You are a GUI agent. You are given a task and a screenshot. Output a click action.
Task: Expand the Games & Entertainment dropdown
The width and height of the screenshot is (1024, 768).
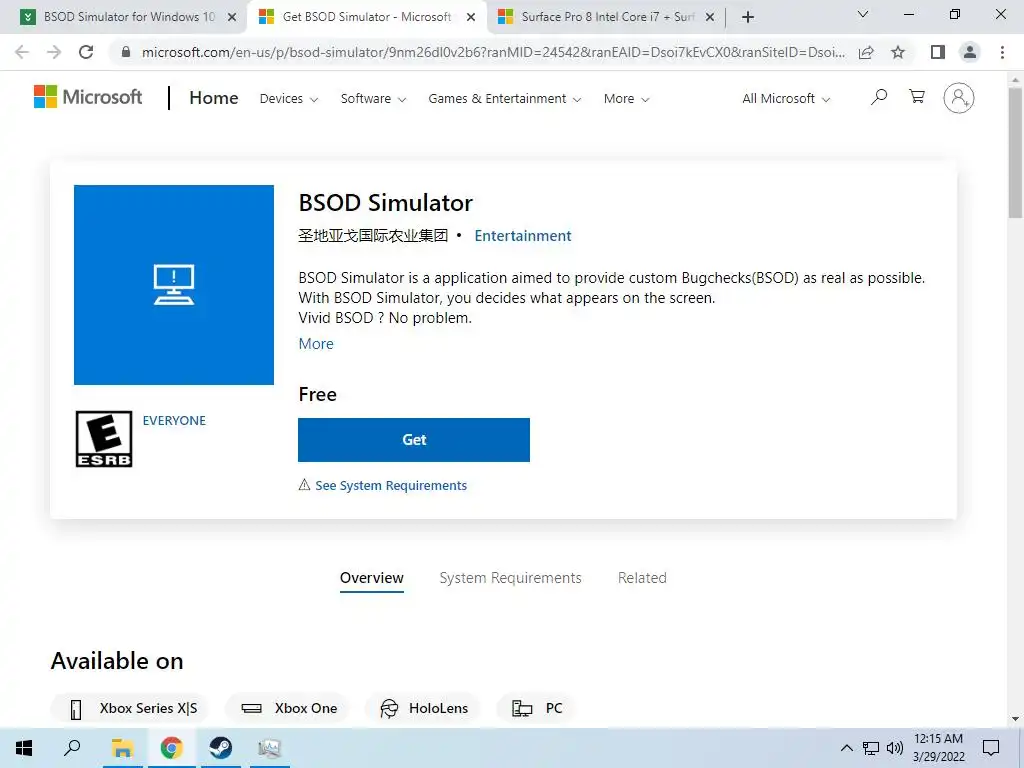(x=504, y=99)
